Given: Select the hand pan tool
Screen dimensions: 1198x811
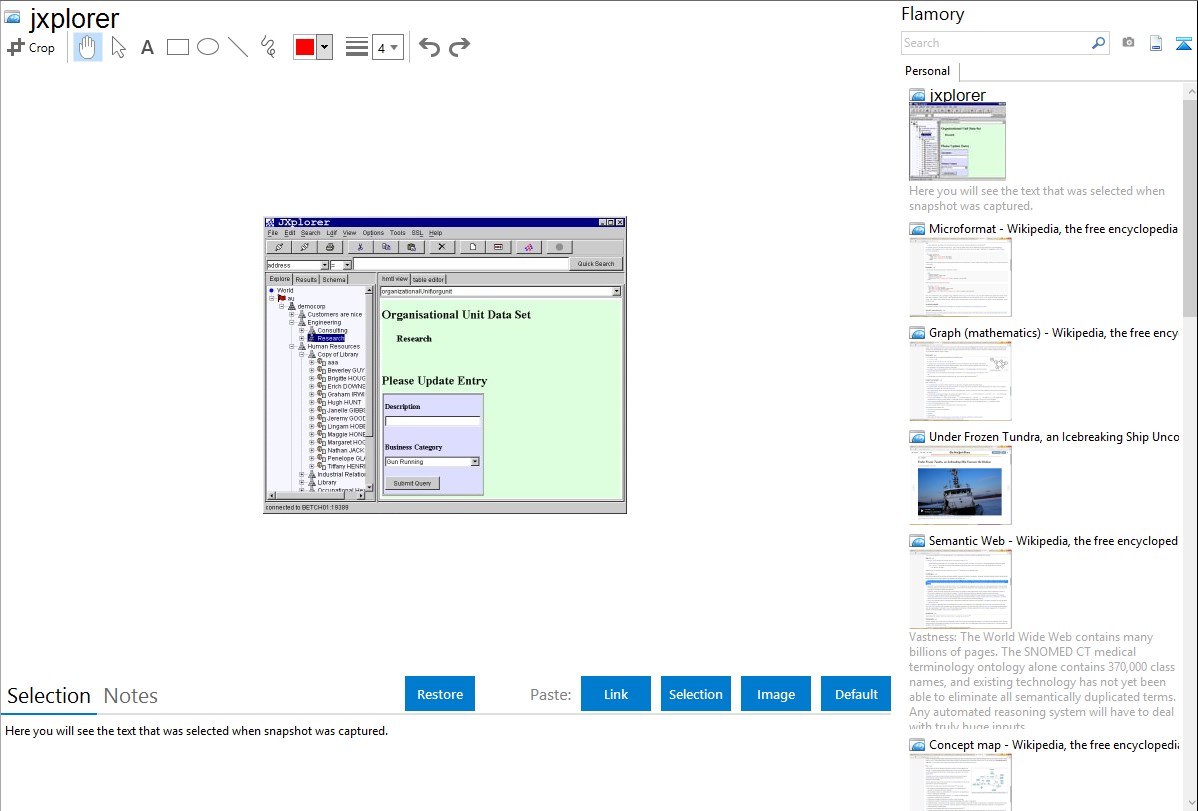Looking at the screenshot, I should (x=87, y=47).
